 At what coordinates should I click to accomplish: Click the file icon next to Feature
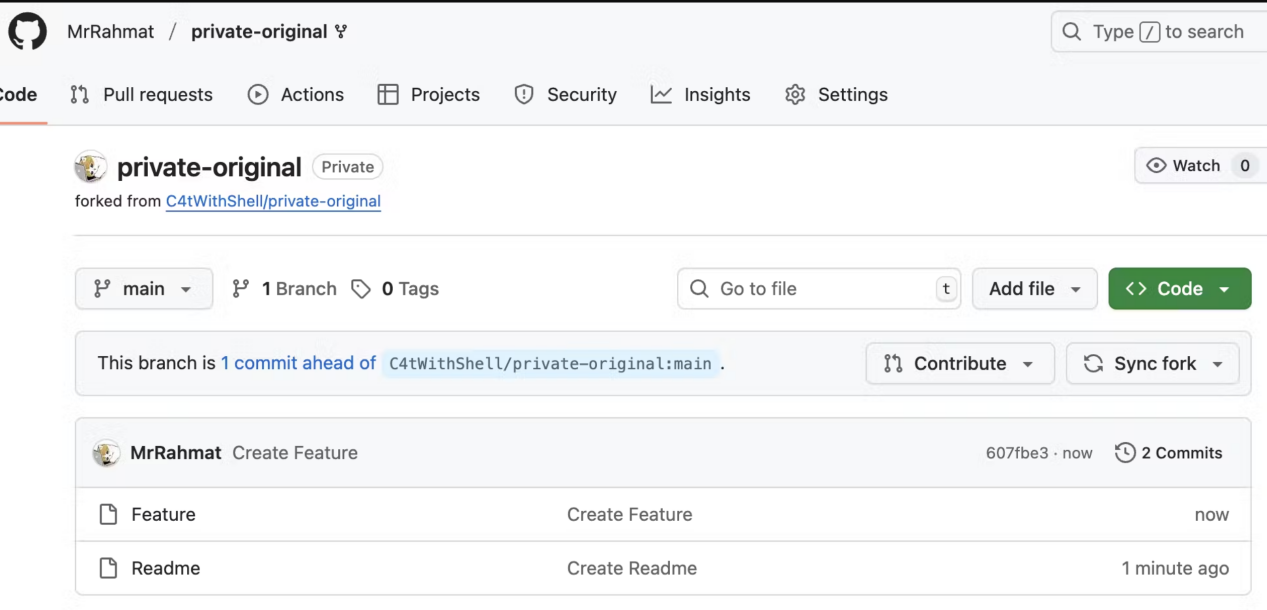pyautogui.click(x=108, y=515)
